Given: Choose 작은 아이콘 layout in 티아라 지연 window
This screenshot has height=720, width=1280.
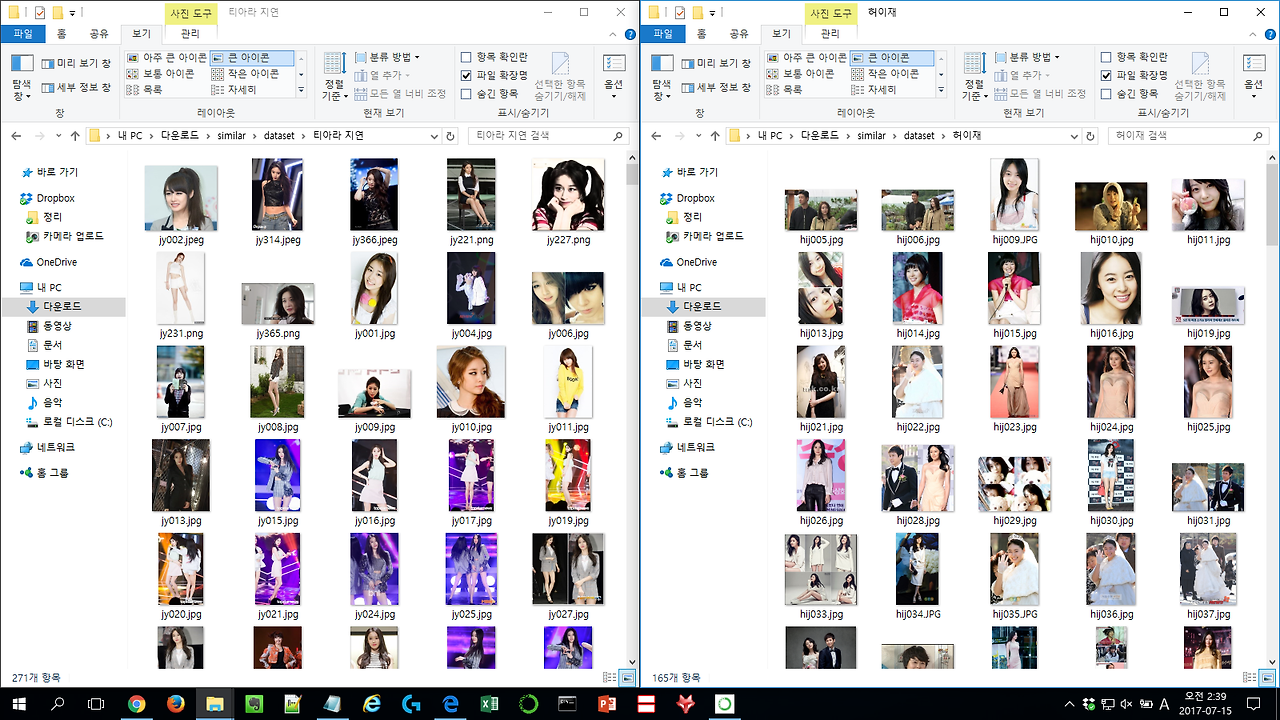Looking at the screenshot, I should point(253,74).
